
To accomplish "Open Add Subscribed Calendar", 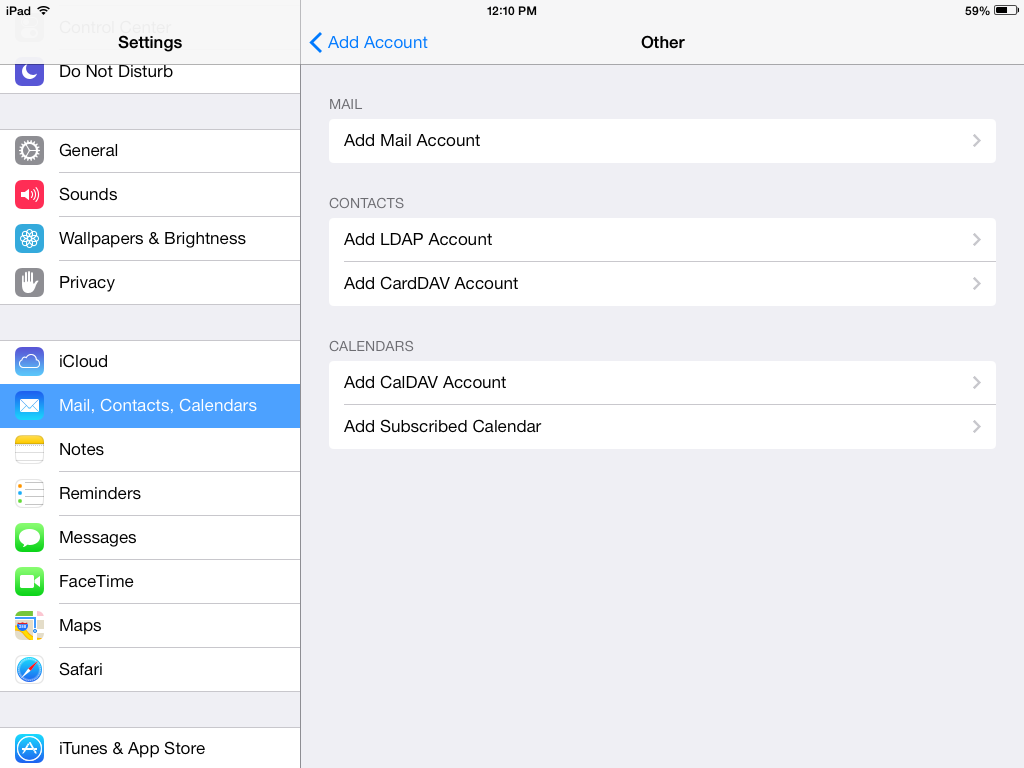I will point(662,427).
